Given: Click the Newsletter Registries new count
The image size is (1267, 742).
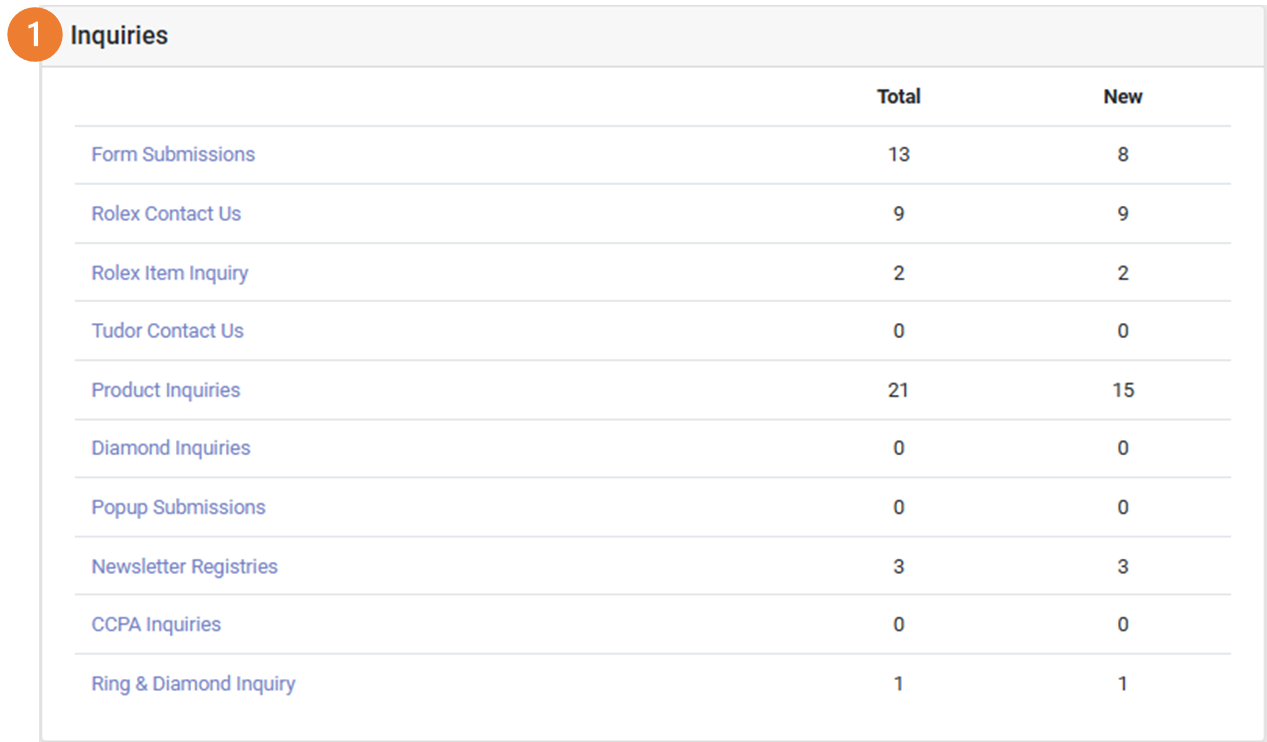Looking at the screenshot, I should click(x=1122, y=566).
